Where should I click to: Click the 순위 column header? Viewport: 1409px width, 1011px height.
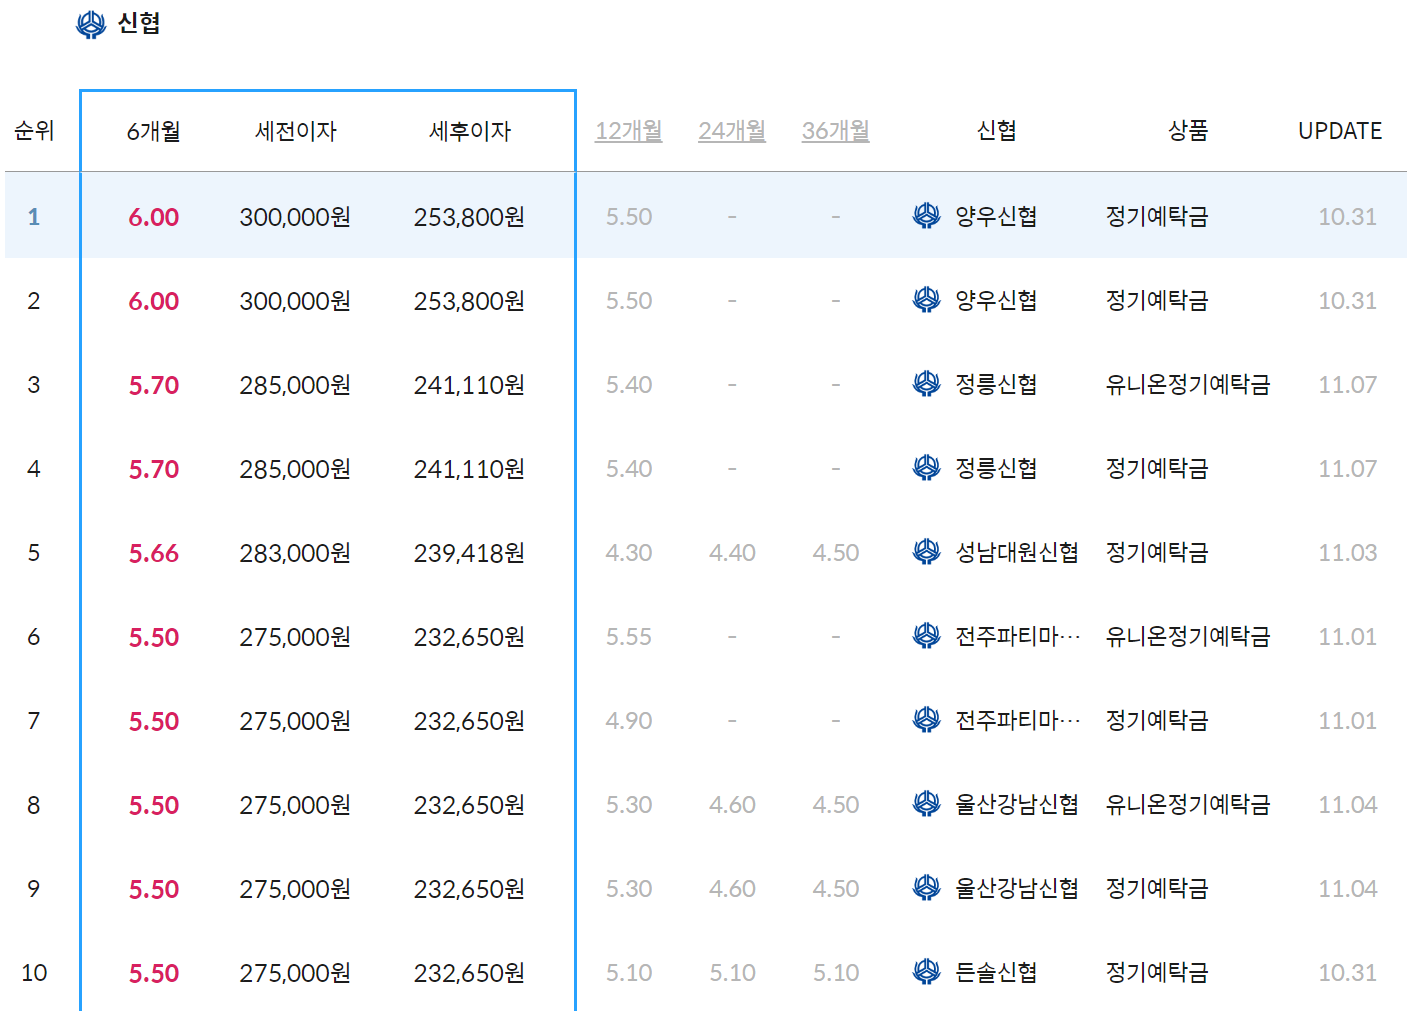tap(34, 131)
